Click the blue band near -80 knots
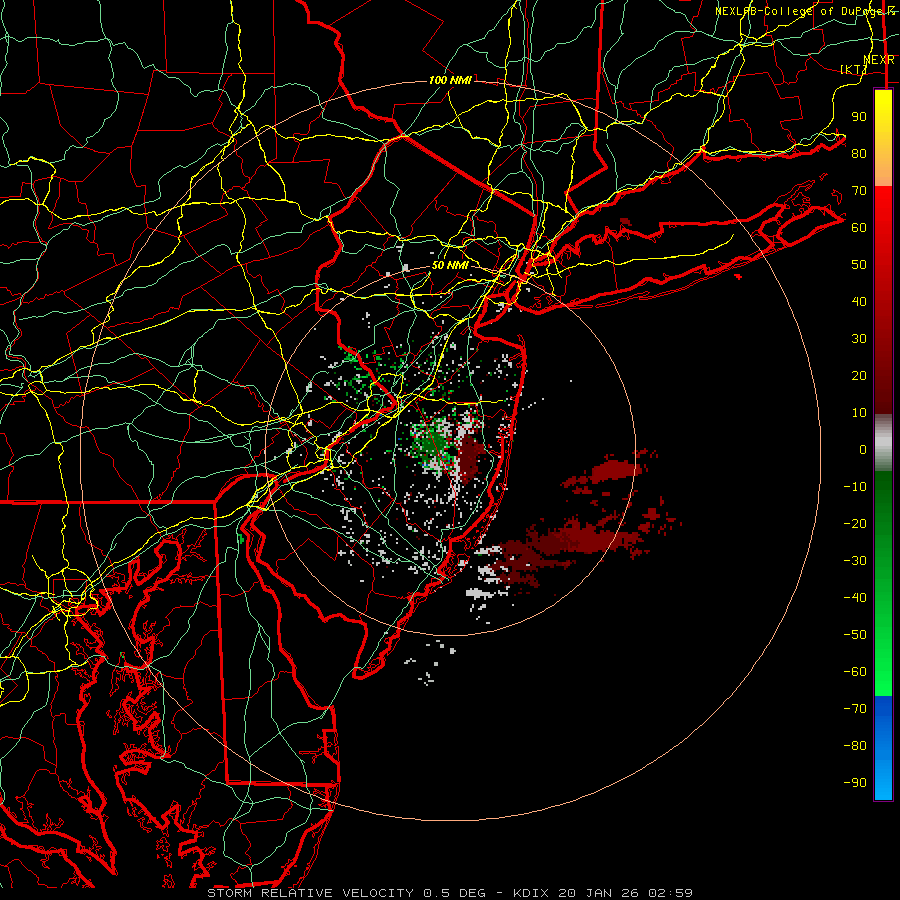Image resolution: width=900 pixels, height=900 pixels. (x=883, y=746)
